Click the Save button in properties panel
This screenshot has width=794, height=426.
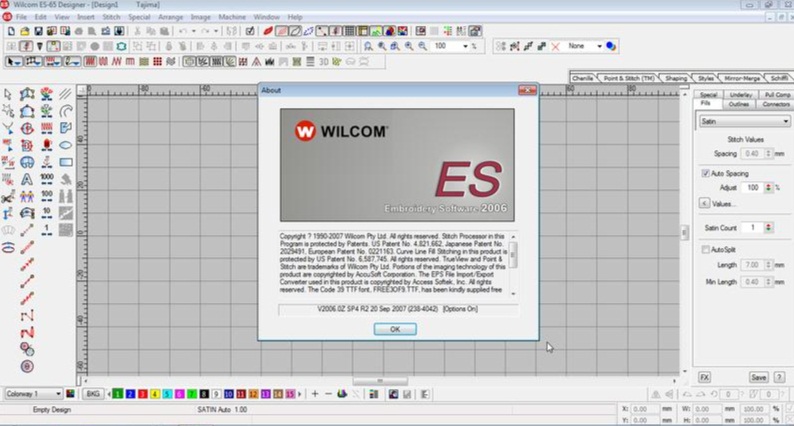tap(759, 377)
